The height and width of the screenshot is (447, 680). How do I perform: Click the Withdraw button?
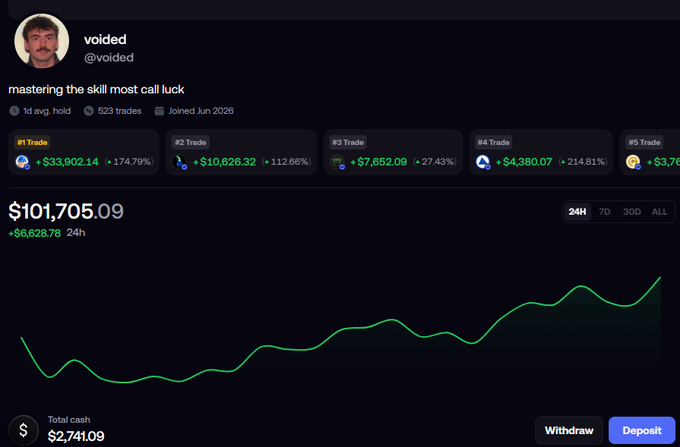pyautogui.click(x=569, y=431)
